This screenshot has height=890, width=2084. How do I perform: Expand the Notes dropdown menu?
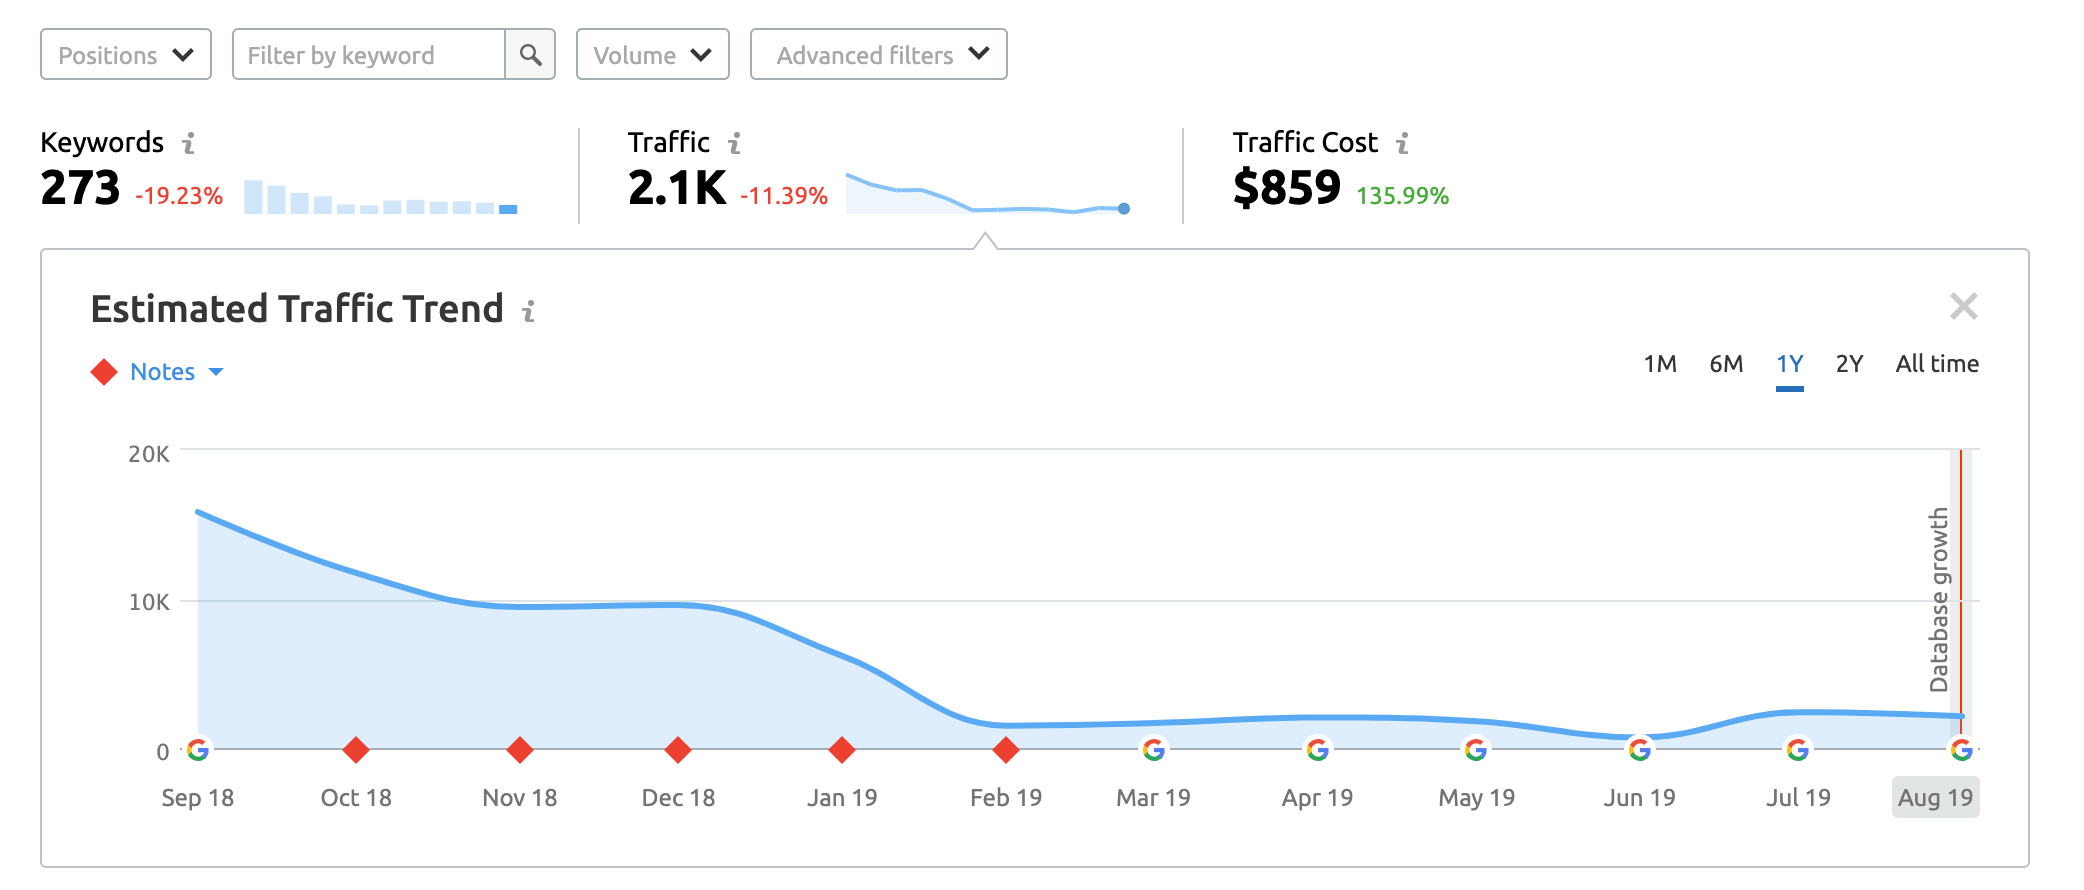tap(175, 372)
